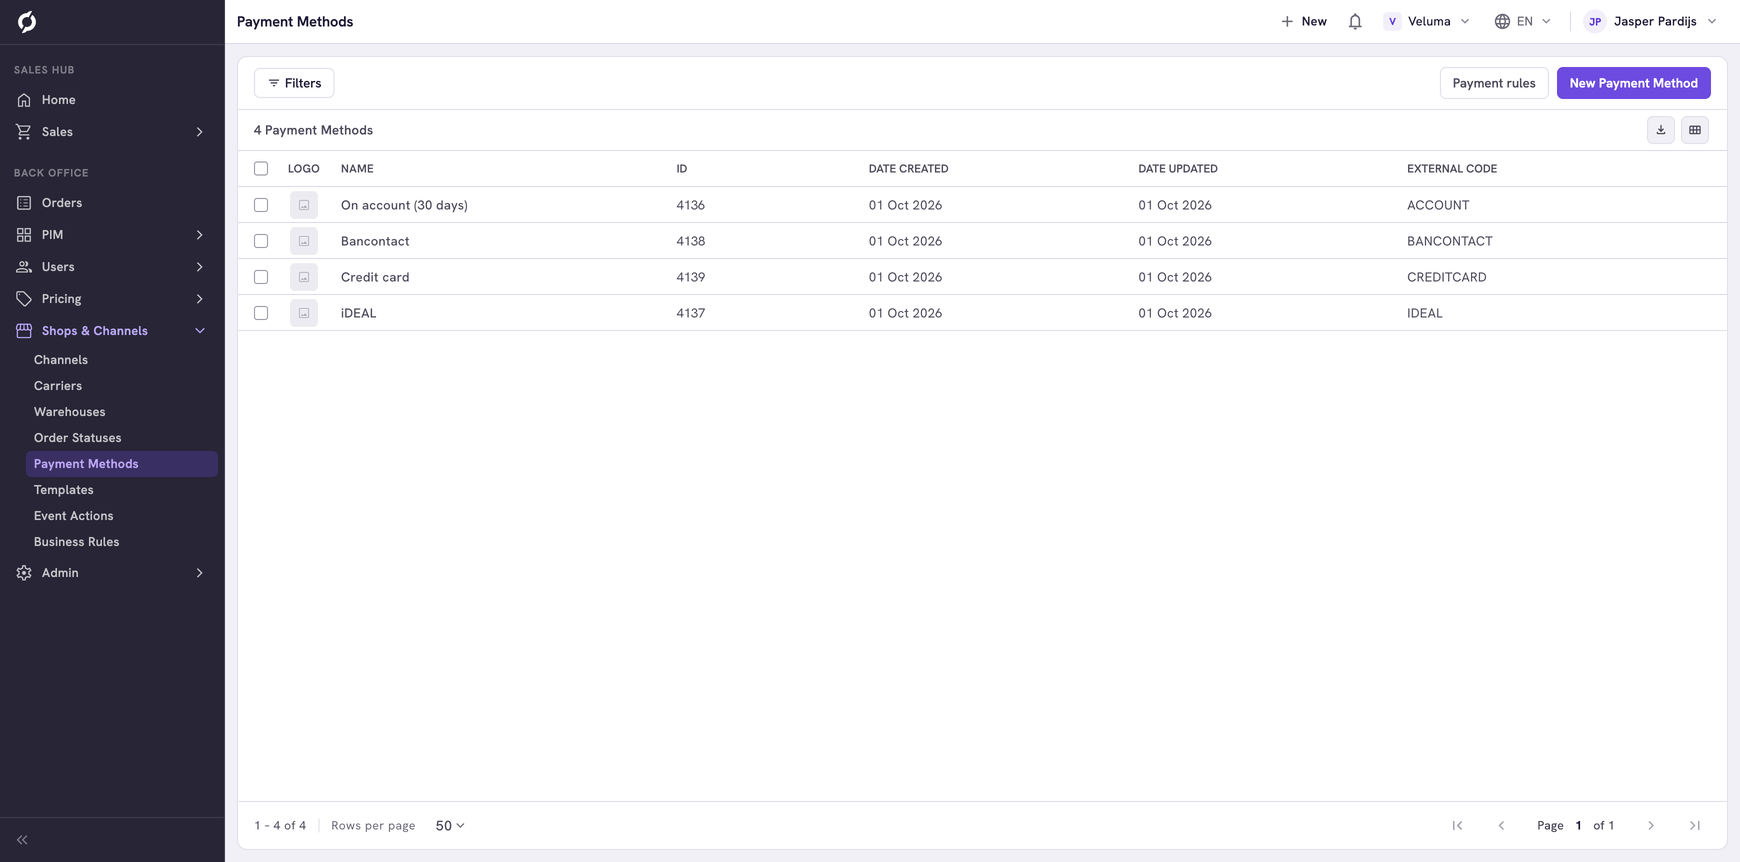1740x862 pixels.
Task: Go to the last page icon
Action: tap(1695, 826)
